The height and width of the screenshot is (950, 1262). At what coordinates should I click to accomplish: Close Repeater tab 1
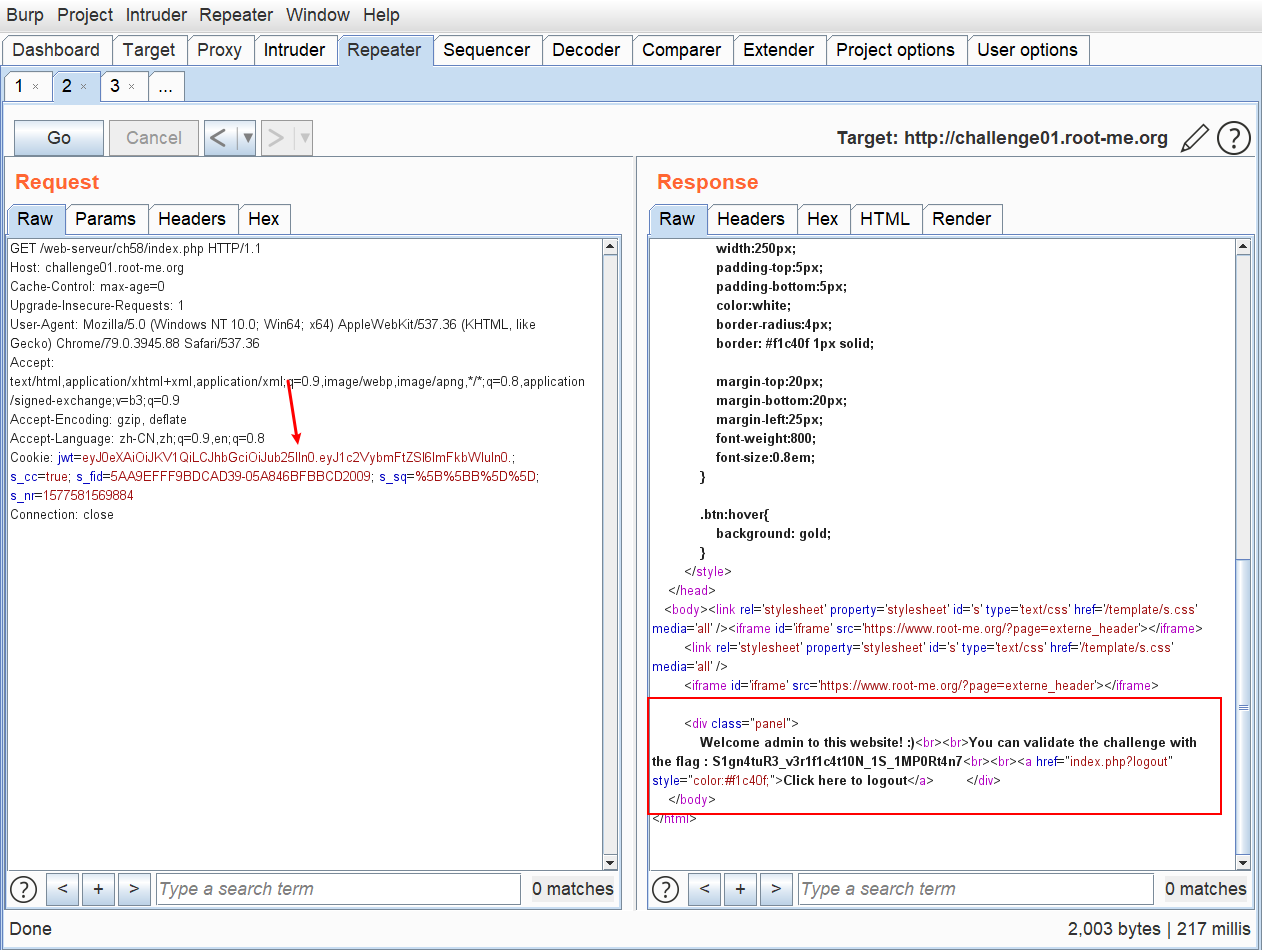point(36,87)
